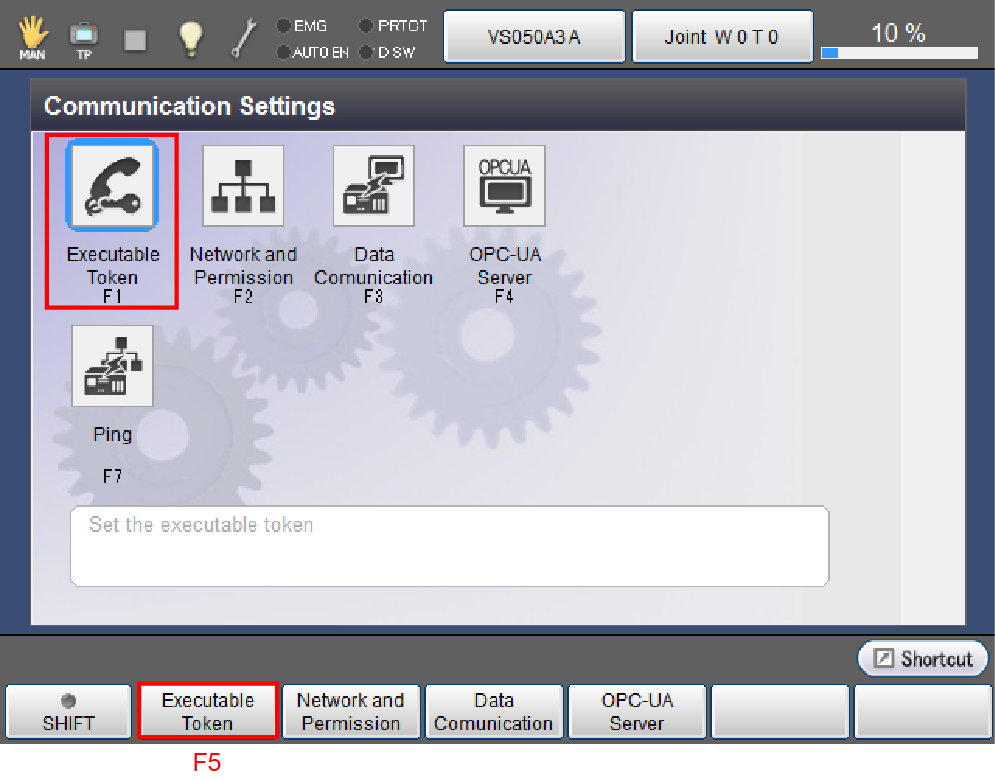Viewport: 995px width, 780px height.
Task: Open the Executable Token settings icon
Action: pos(111,186)
